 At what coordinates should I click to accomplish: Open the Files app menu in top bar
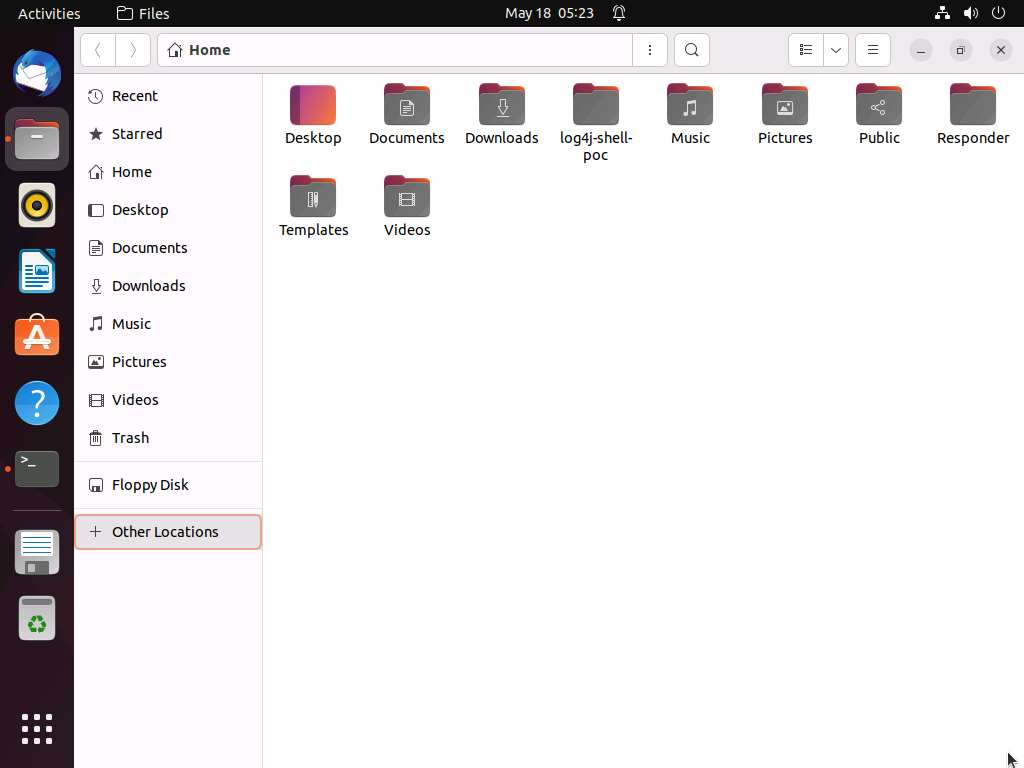[143, 13]
